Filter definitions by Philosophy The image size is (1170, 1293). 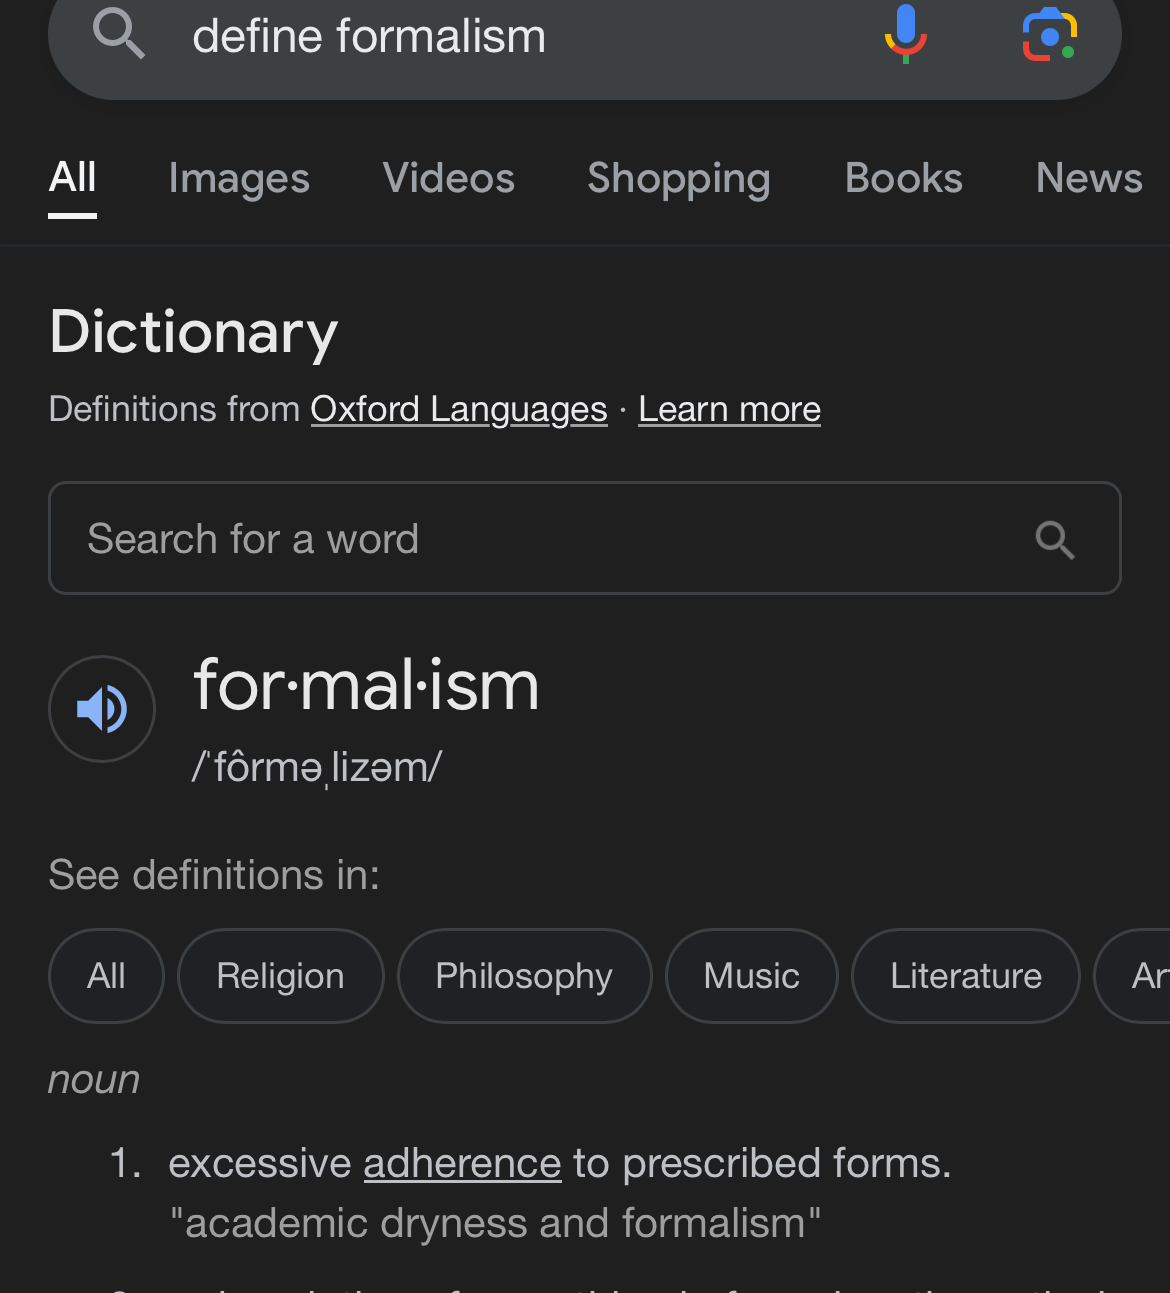click(x=524, y=976)
